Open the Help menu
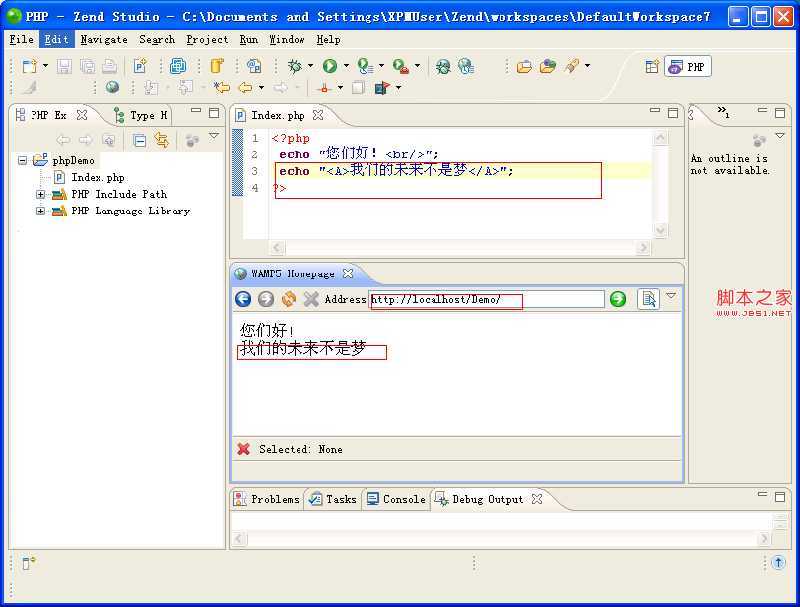Viewport: 800px width, 607px height. [x=328, y=39]
